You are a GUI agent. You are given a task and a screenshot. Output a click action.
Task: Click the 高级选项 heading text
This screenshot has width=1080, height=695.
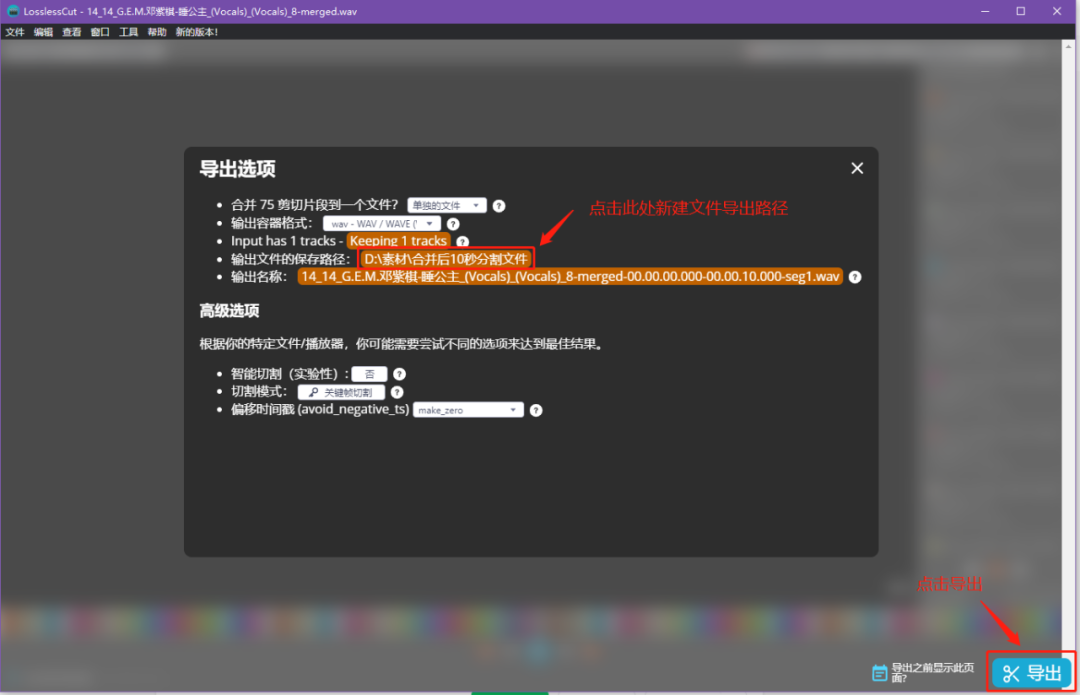point(229,311)
